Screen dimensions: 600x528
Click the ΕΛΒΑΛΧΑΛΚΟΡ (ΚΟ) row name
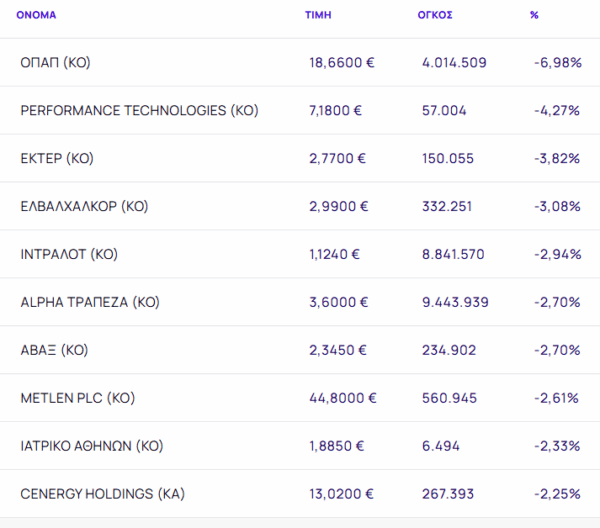coord(84,207)
